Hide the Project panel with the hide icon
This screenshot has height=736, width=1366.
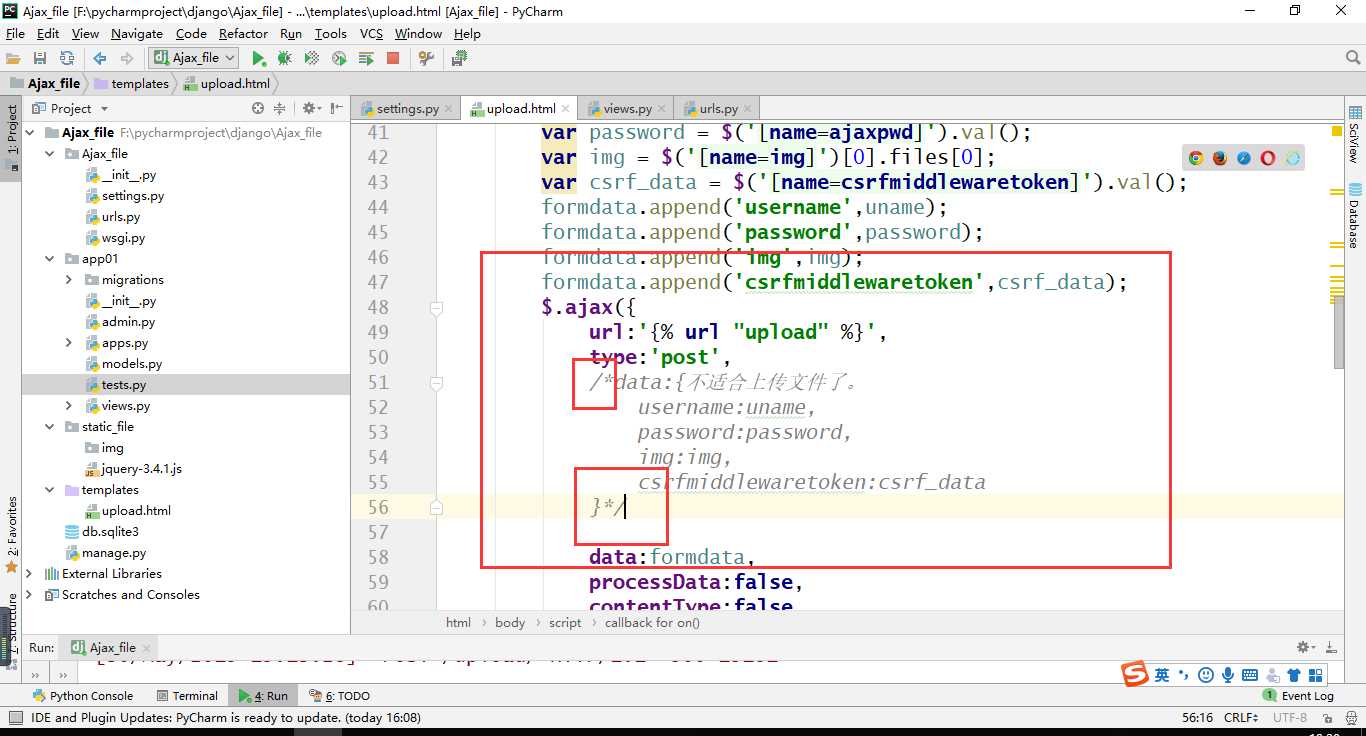335,108
